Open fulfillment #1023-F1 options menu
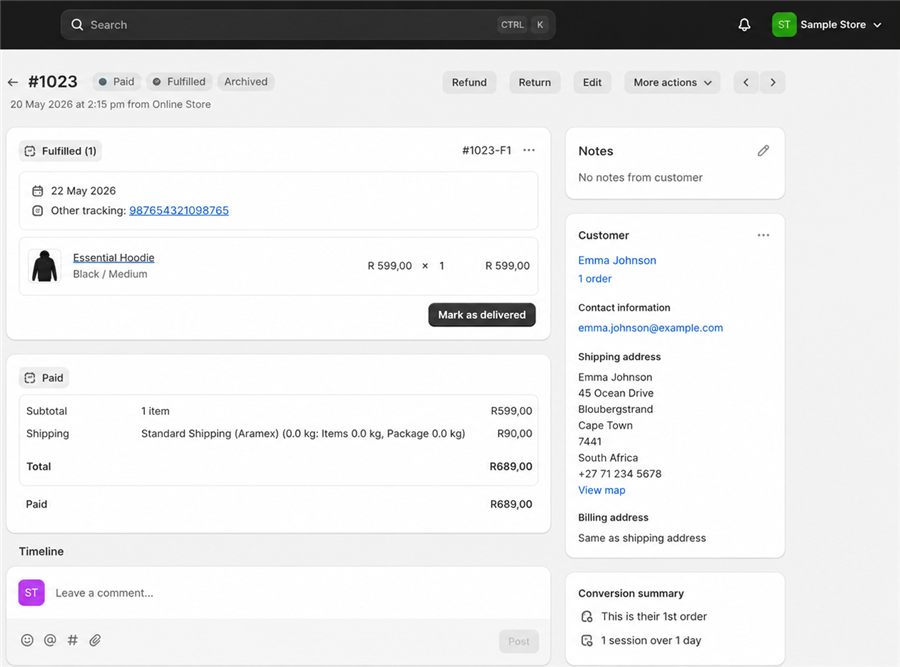Screen dimensions: 900x667 tap(529, 150)
